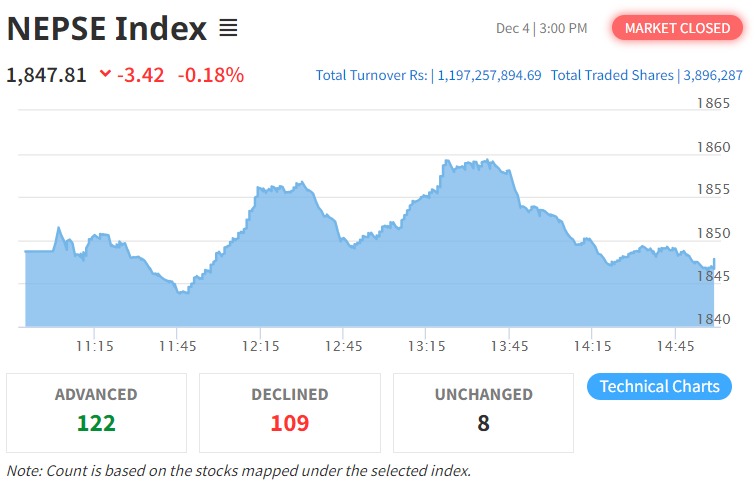The width and height of the screenshot is (755, 485).
Task: Click the -3.42 point change value
Action: [140, 75]
